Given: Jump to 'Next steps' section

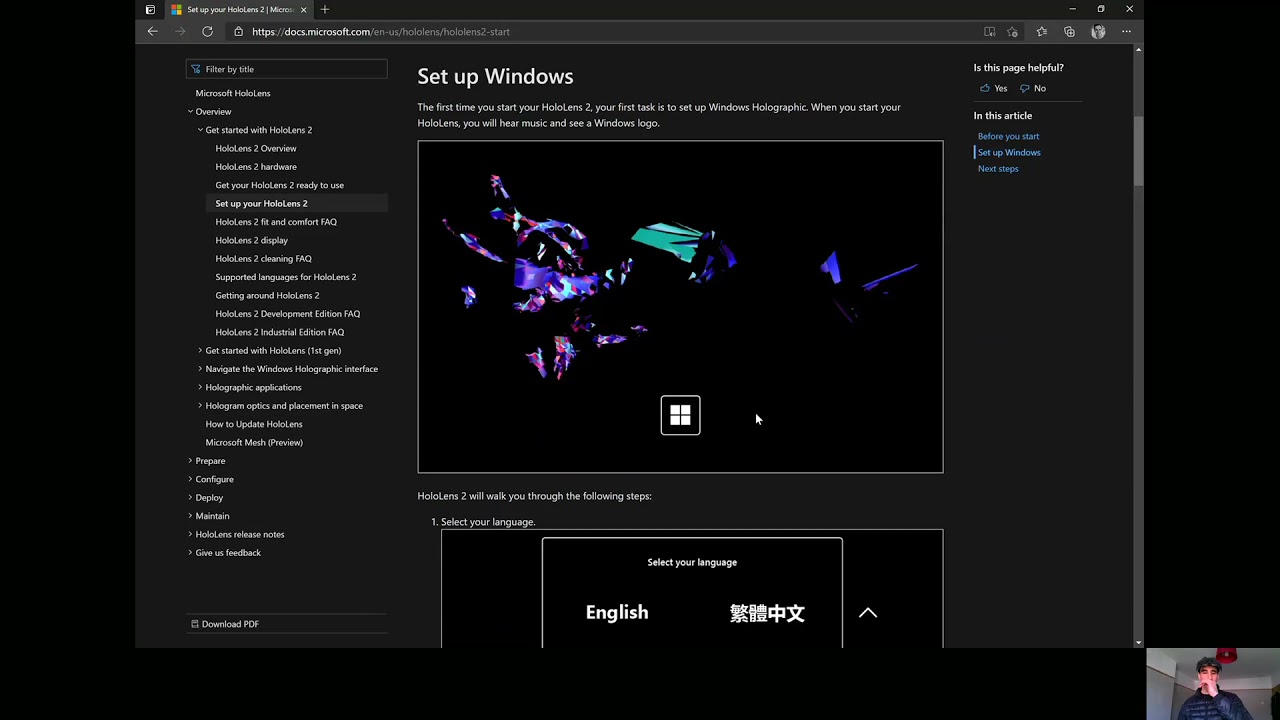Looking at the screenshot, I should [998, 168].
